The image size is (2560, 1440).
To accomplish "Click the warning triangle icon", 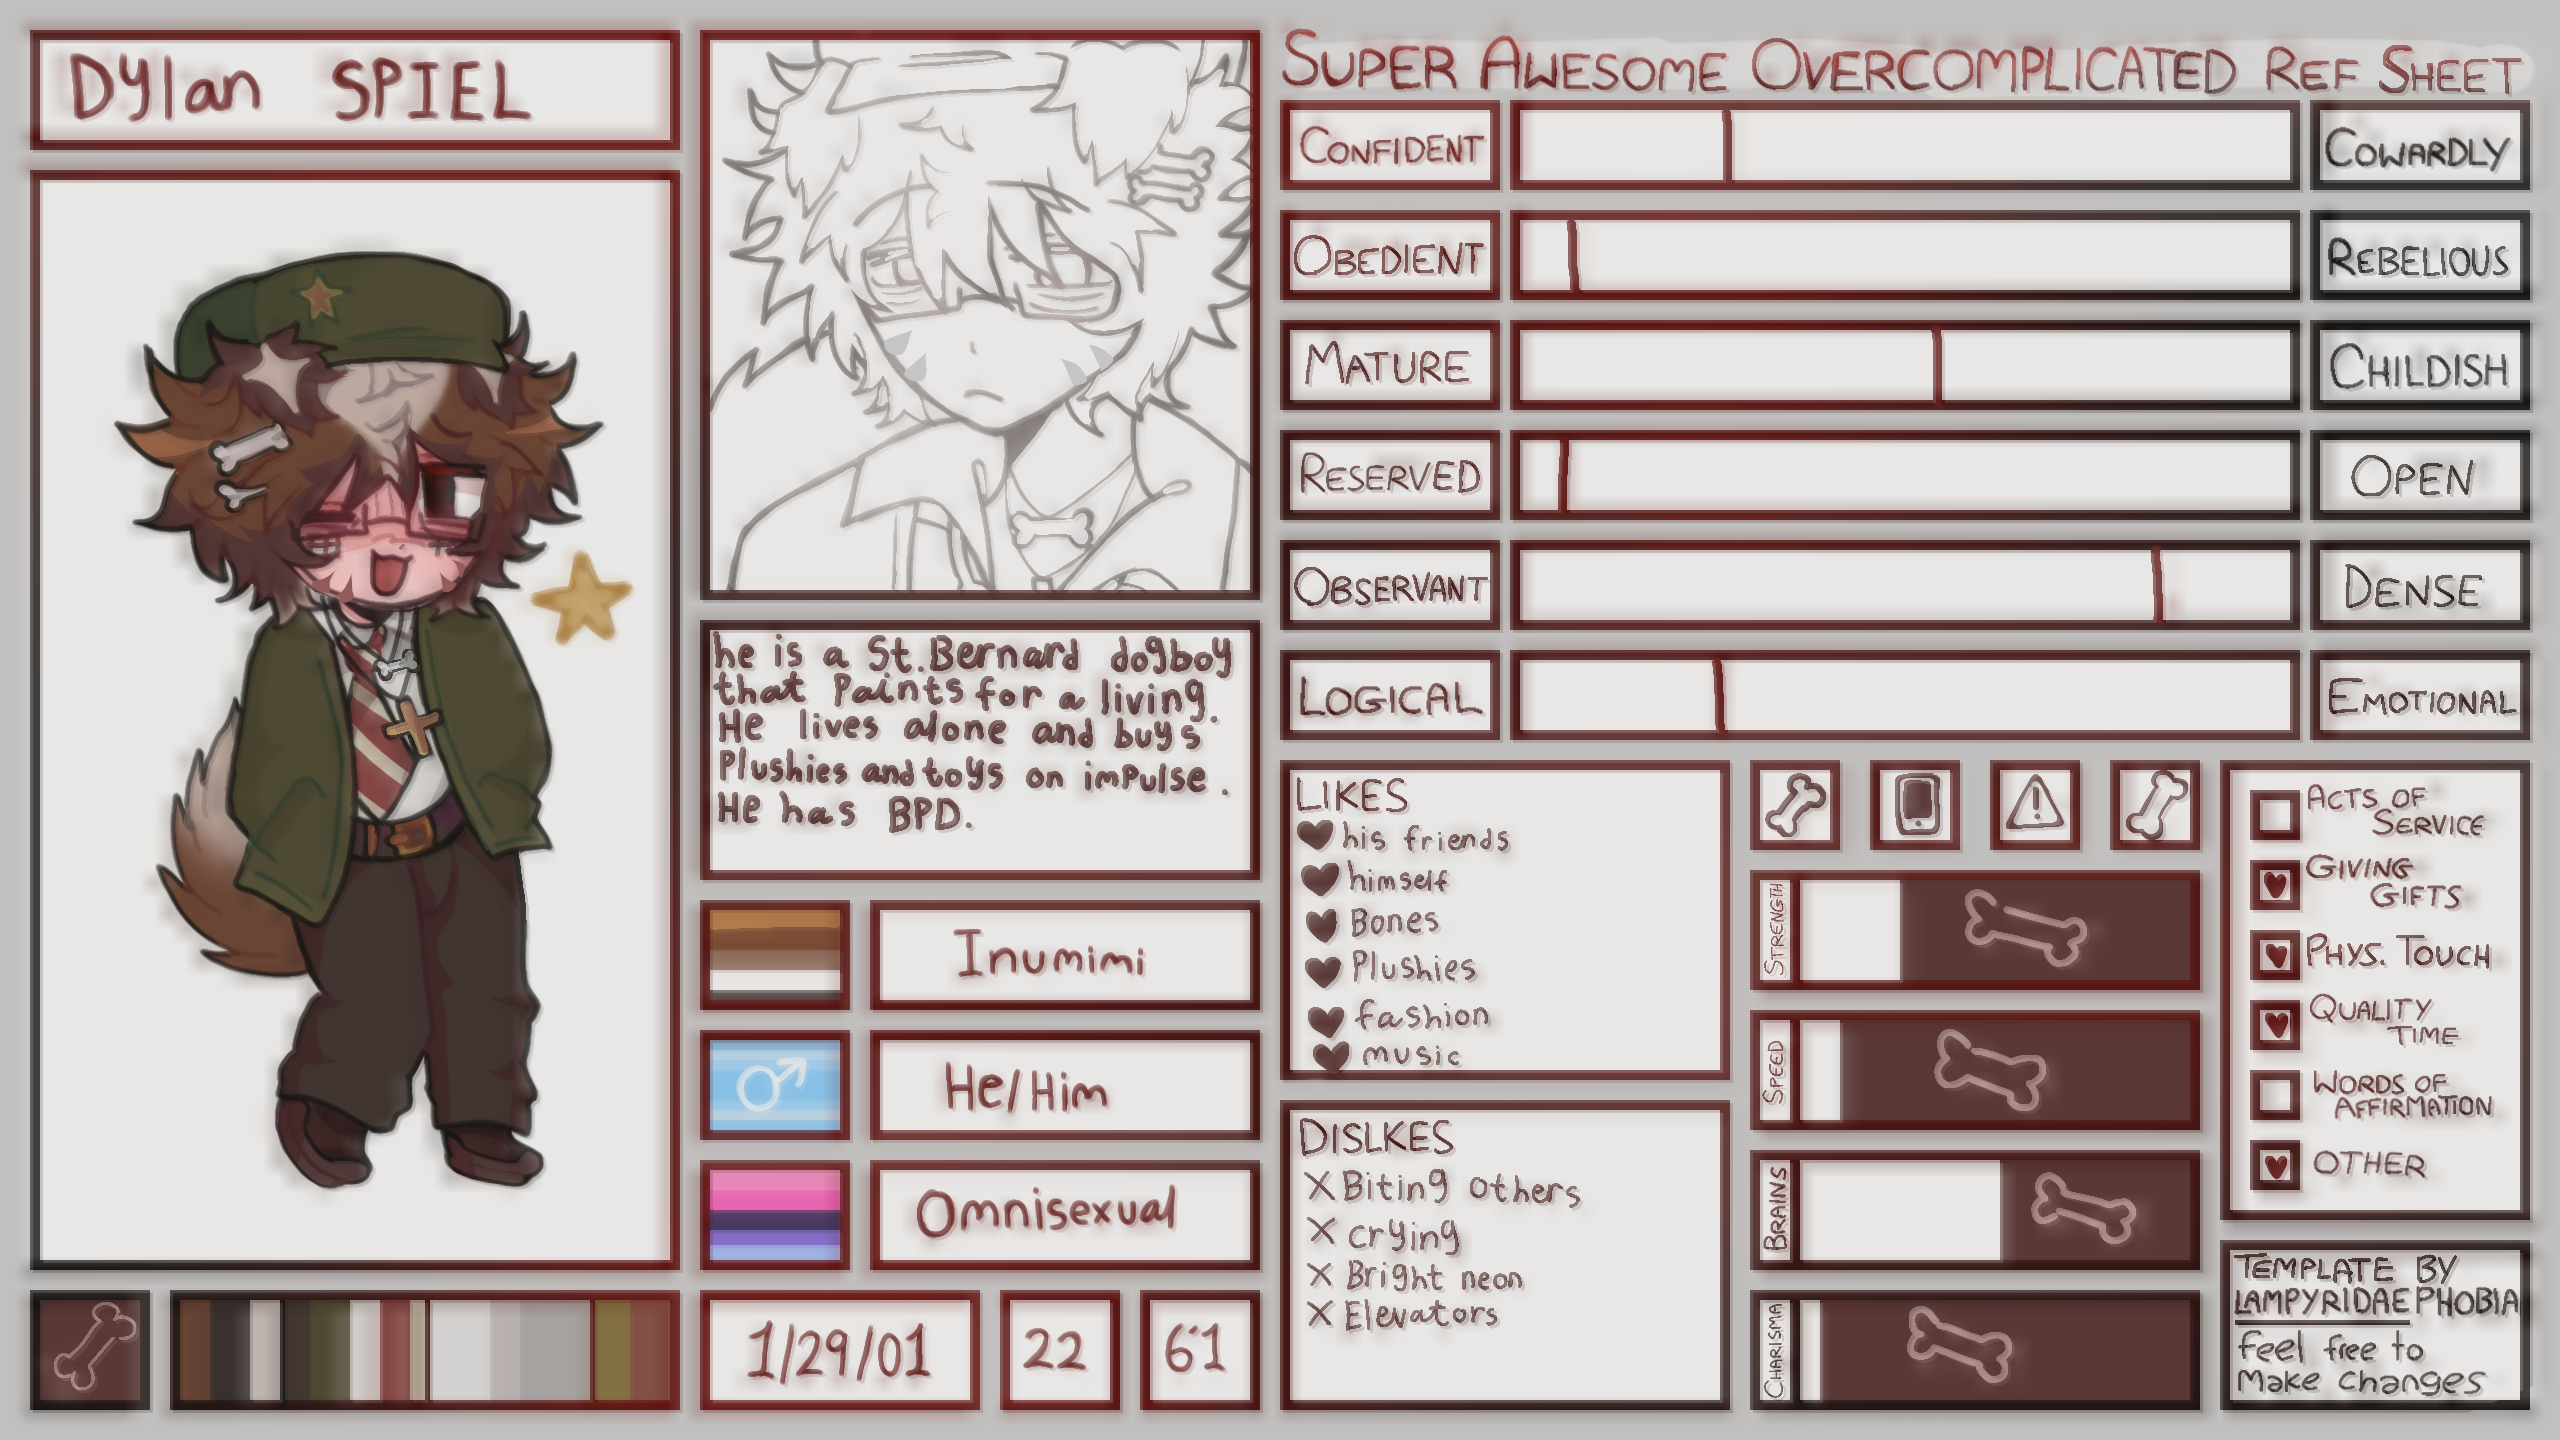I will point(2035,805).
